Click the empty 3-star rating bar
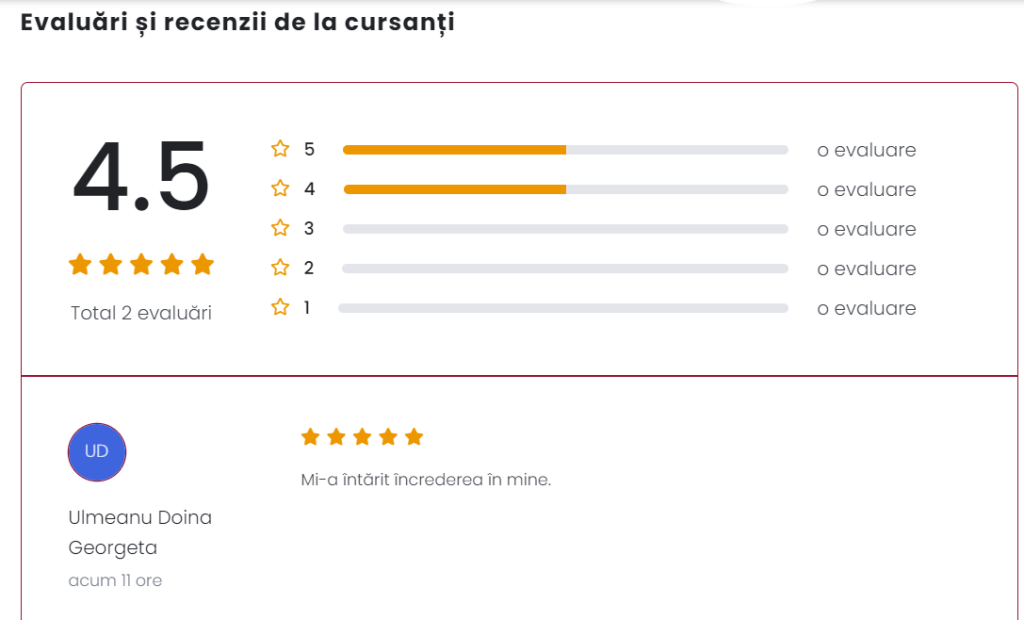The image size is (1024, 620). (565, 229)
